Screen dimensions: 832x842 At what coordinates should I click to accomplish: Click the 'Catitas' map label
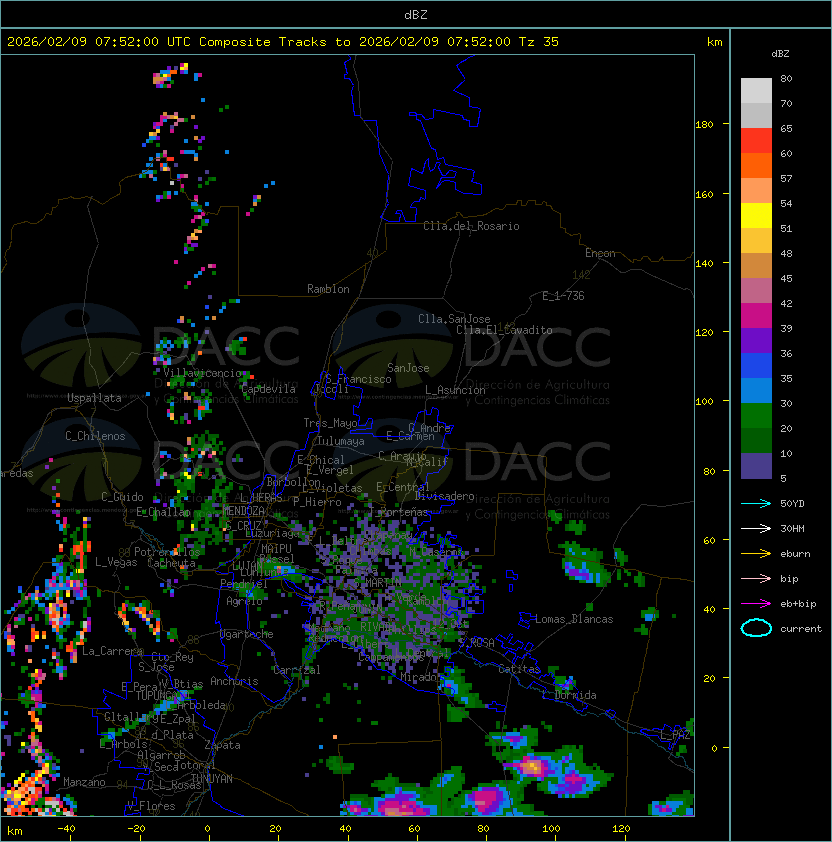tap(519, 669)
